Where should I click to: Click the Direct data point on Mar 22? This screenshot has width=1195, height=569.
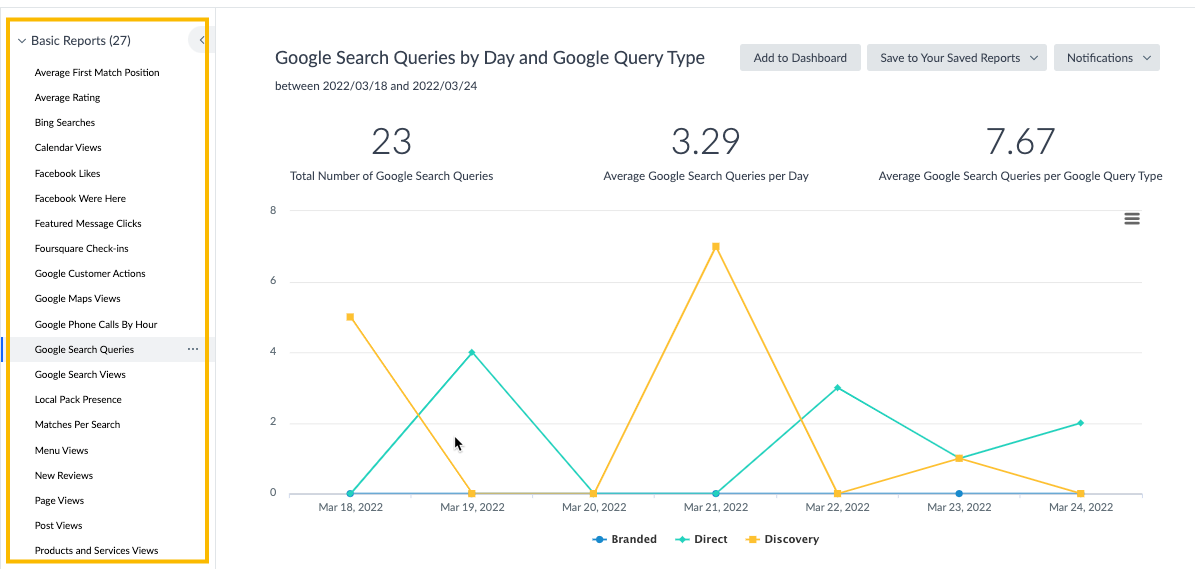(x=838, y=388)
